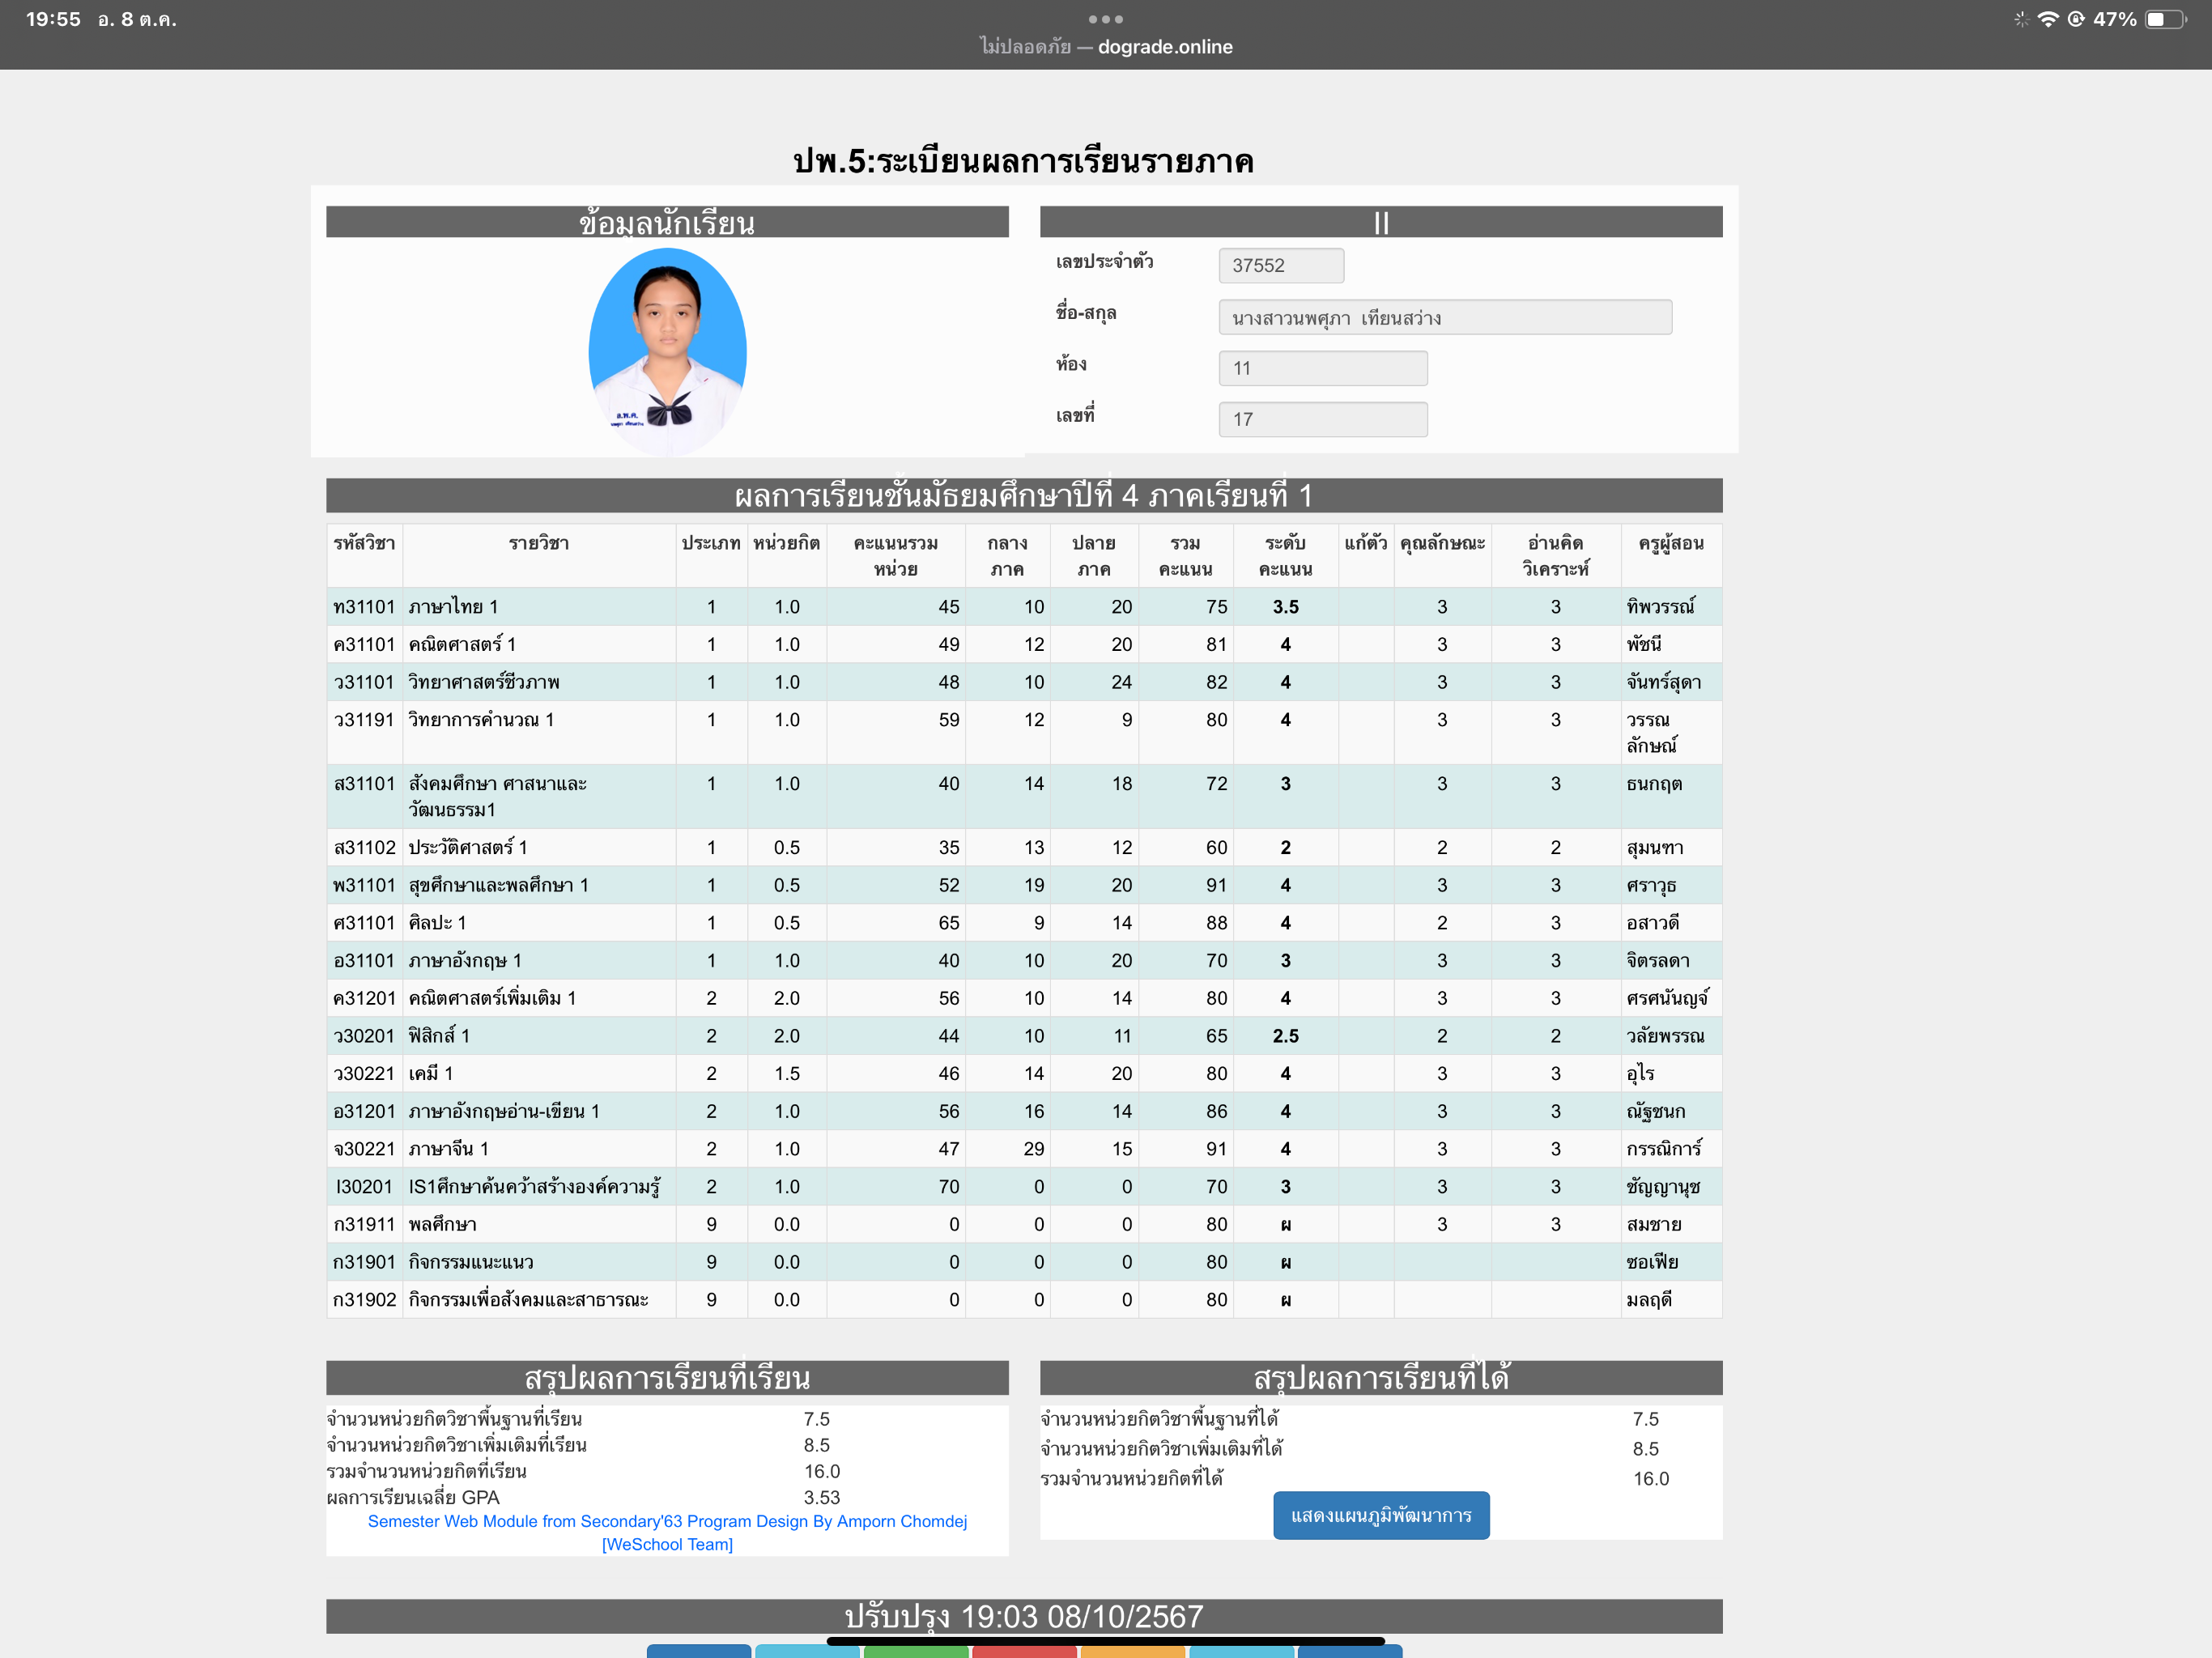Select the ฟิสิกส์ 1 subject
This screenshot has width=2212, height=1658.
click(x=439, y=1036)
